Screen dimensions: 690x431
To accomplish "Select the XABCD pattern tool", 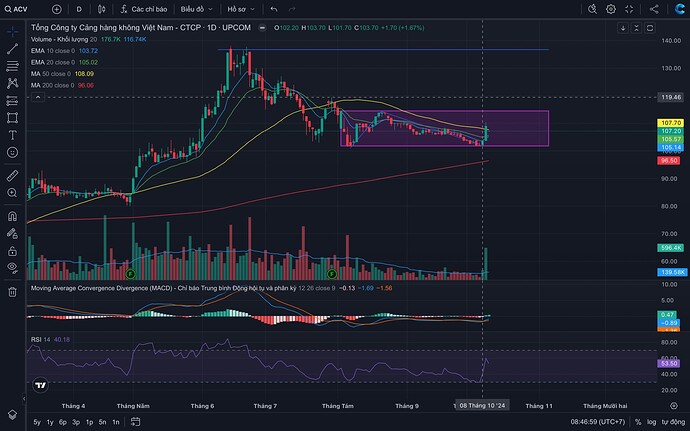I will click(12, 83).
